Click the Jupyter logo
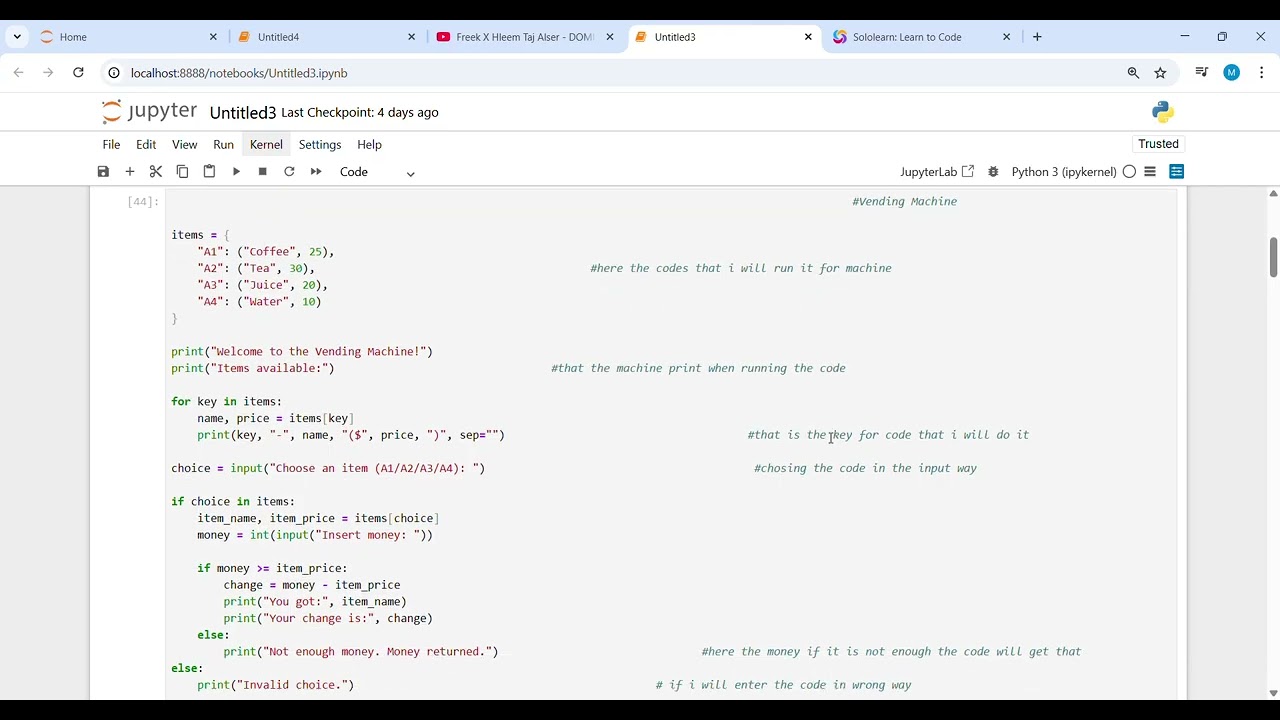The image size is (1280, 720). [x=150, y=111]
